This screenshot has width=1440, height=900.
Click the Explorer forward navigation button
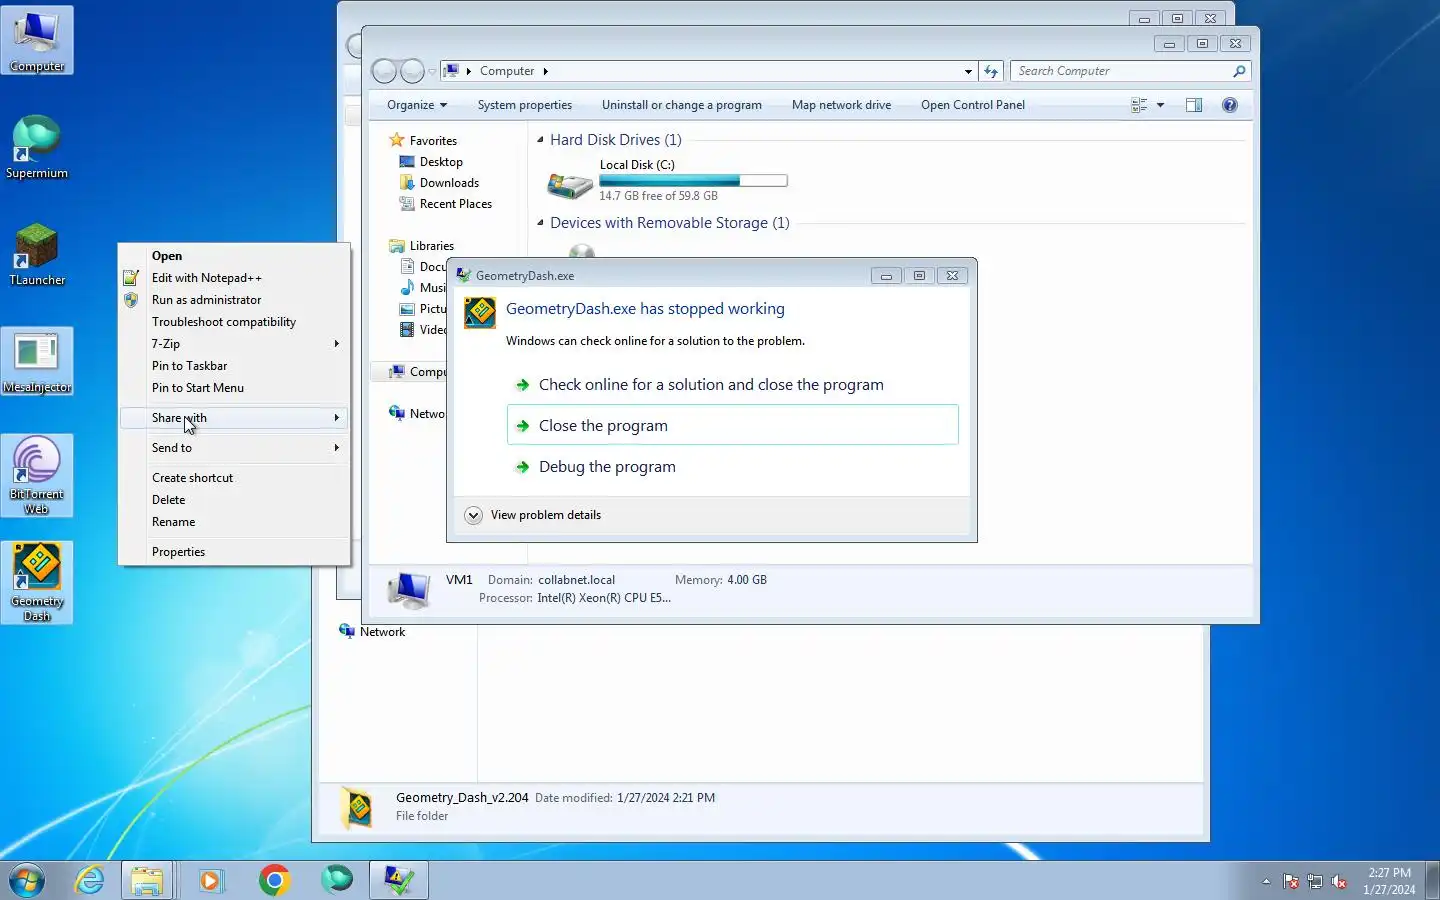412,71
